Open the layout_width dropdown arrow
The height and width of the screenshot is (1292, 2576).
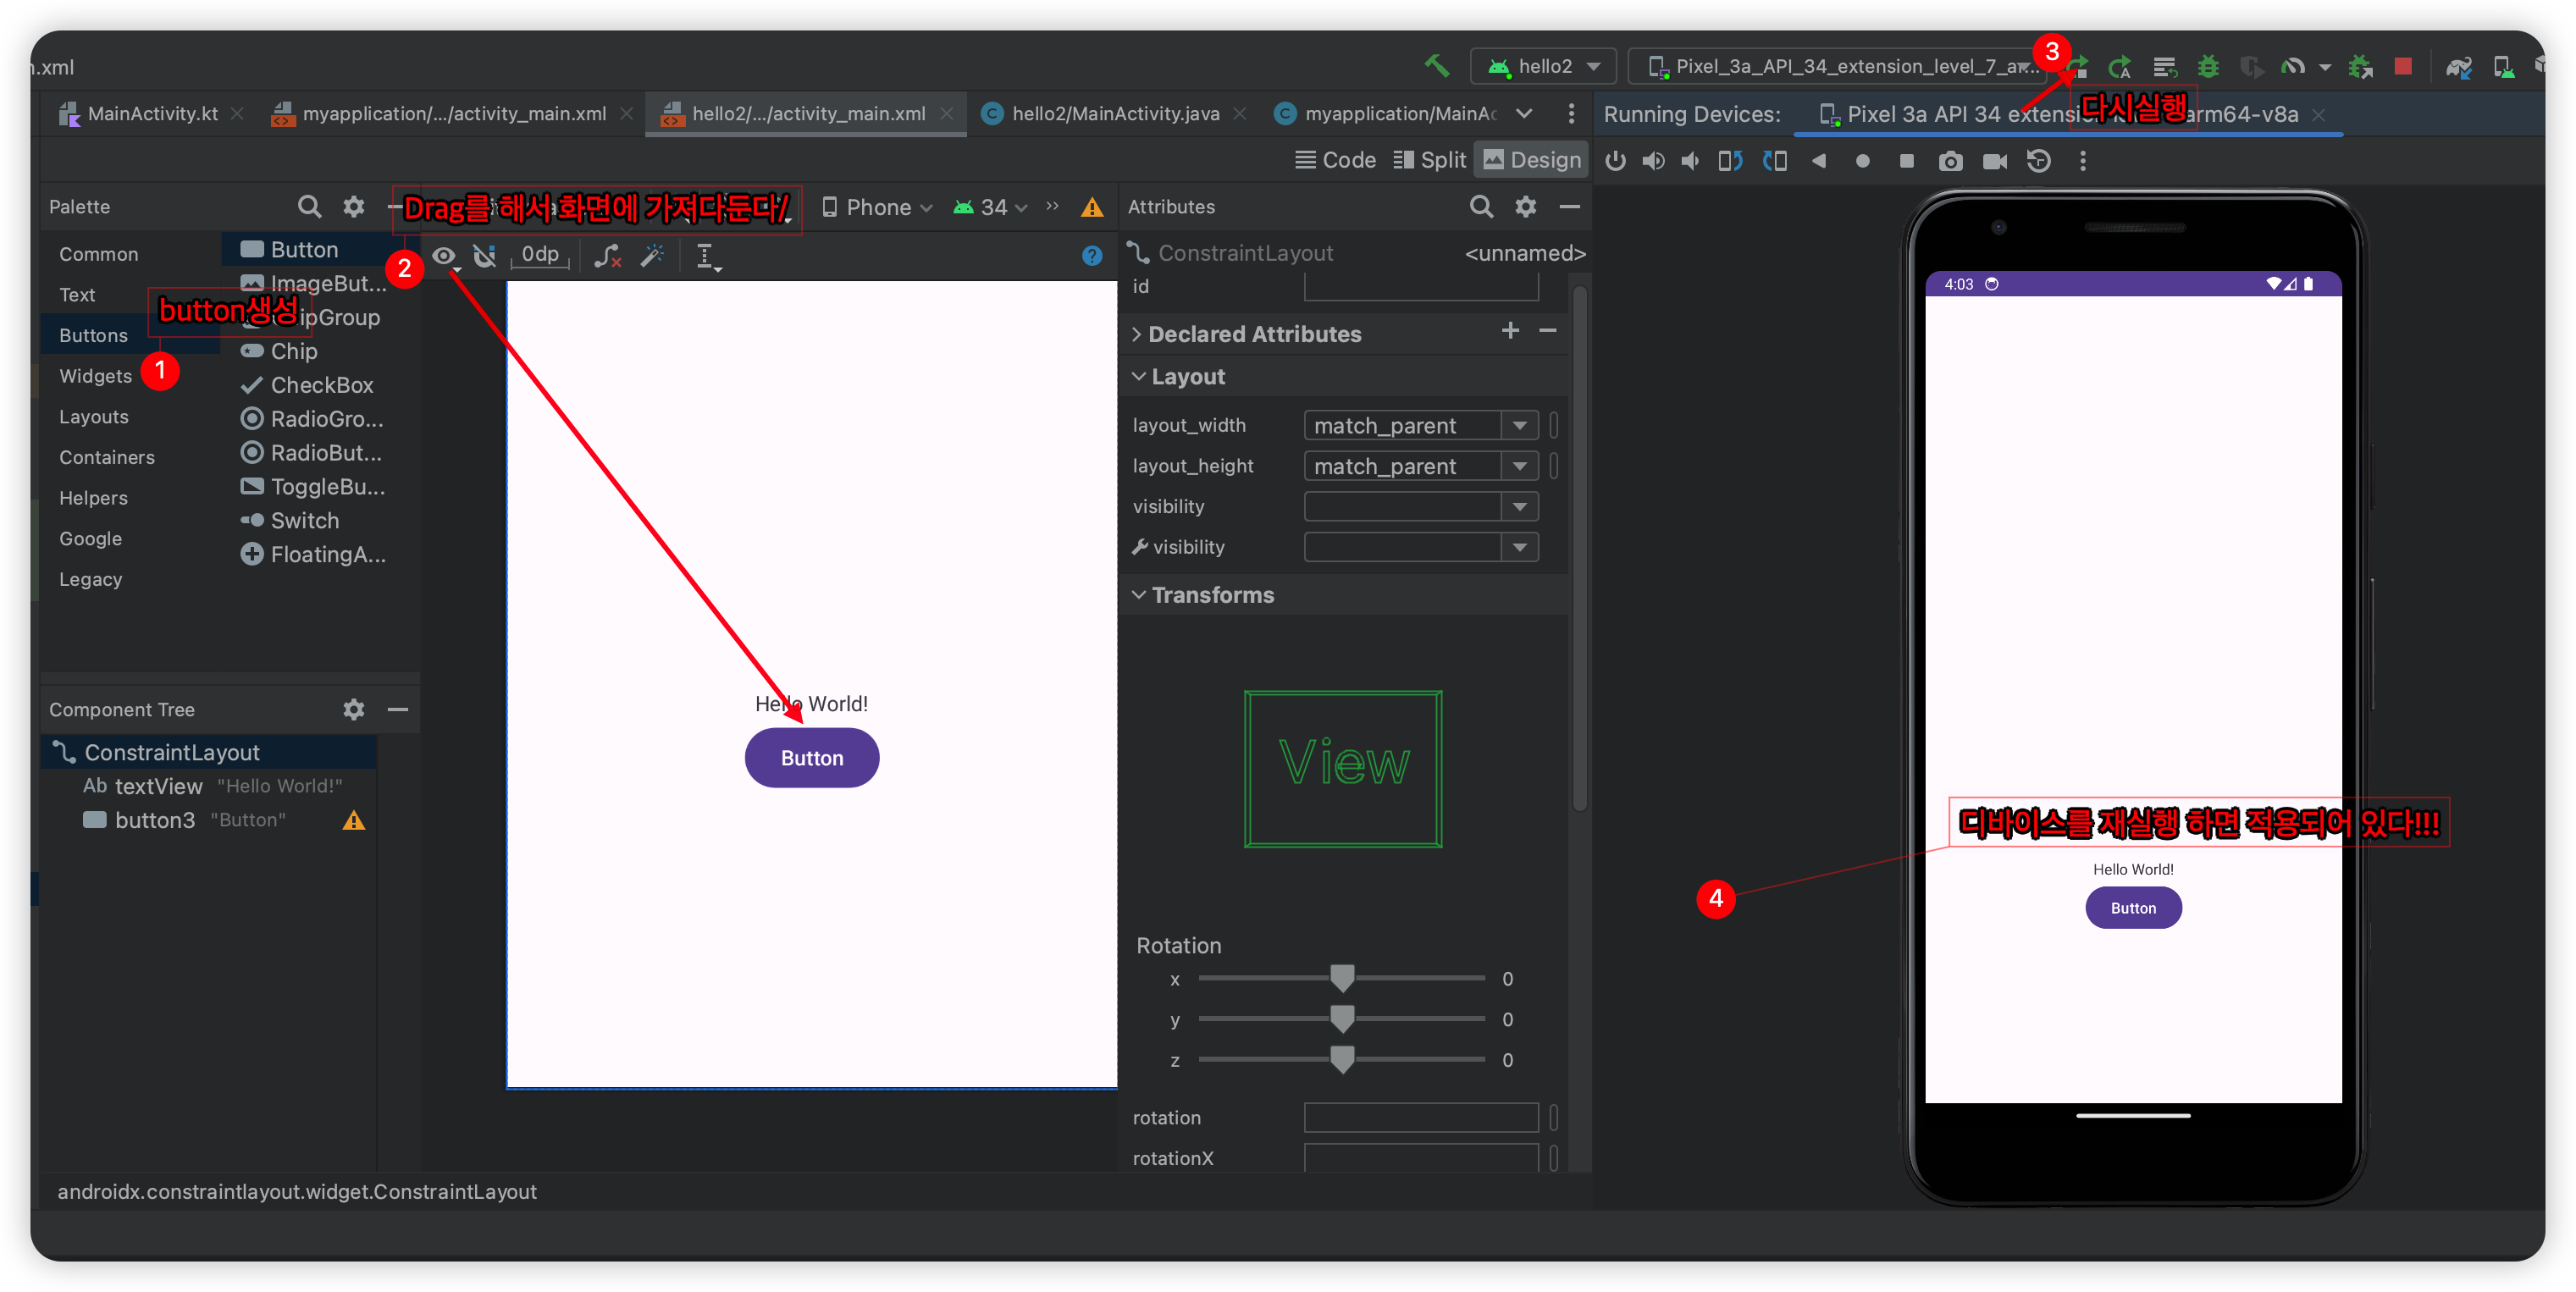[1519, 426]
